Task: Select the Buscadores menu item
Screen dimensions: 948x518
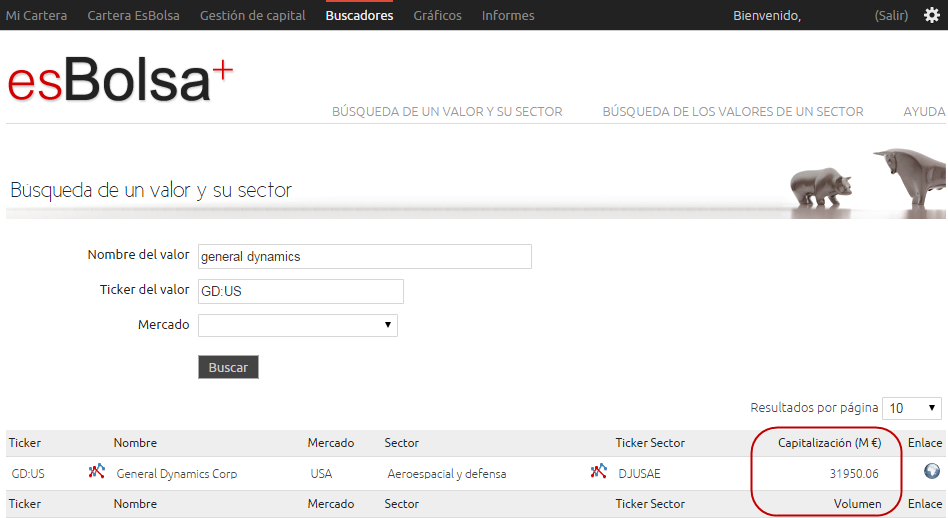Action: (359, 15)
